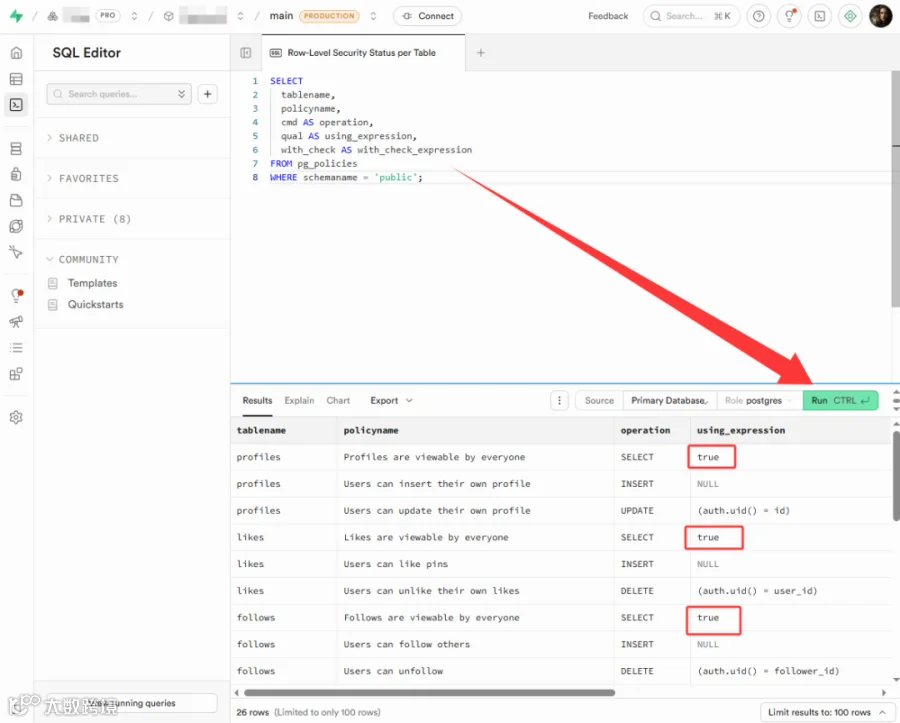Open the Advisors lightbulb sidebar icon
Screen dimensions: 900x723
click(x=17, y=296)
